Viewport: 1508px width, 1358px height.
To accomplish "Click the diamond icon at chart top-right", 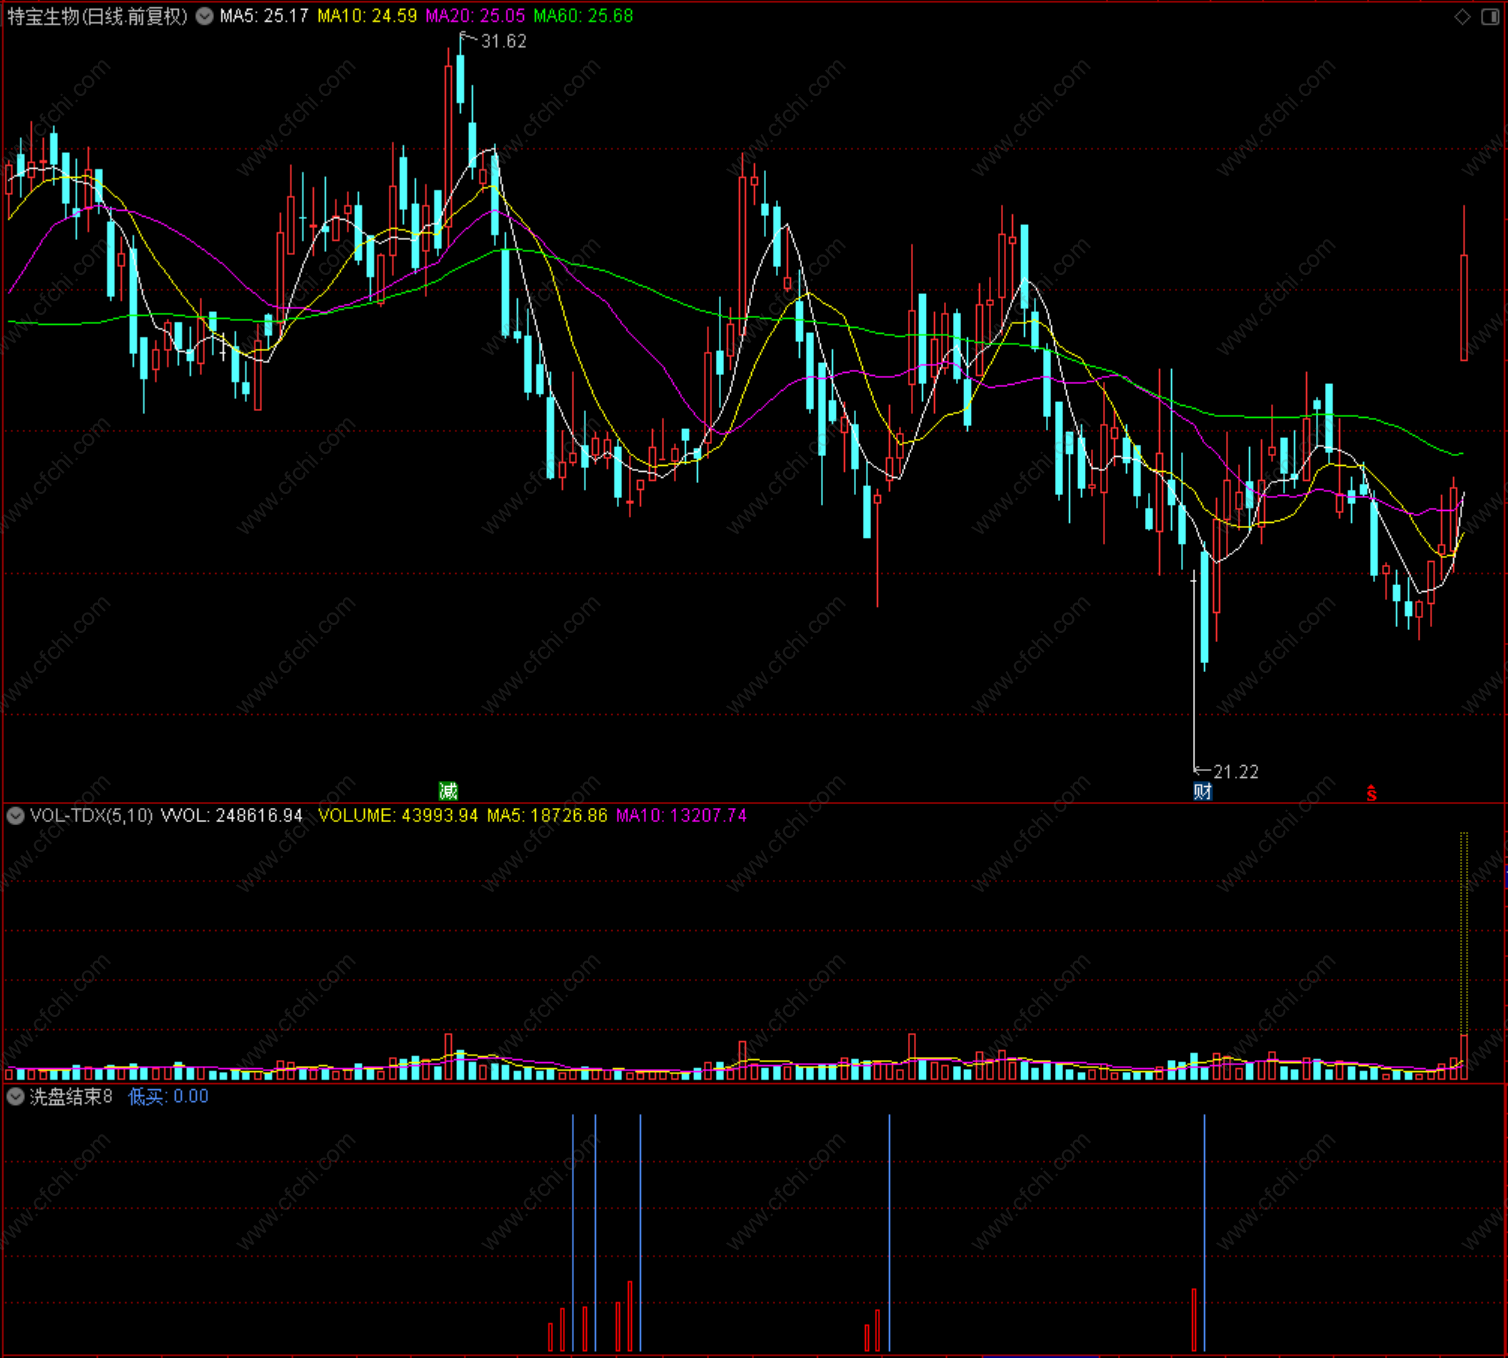I will click(x=1462, y=16).
